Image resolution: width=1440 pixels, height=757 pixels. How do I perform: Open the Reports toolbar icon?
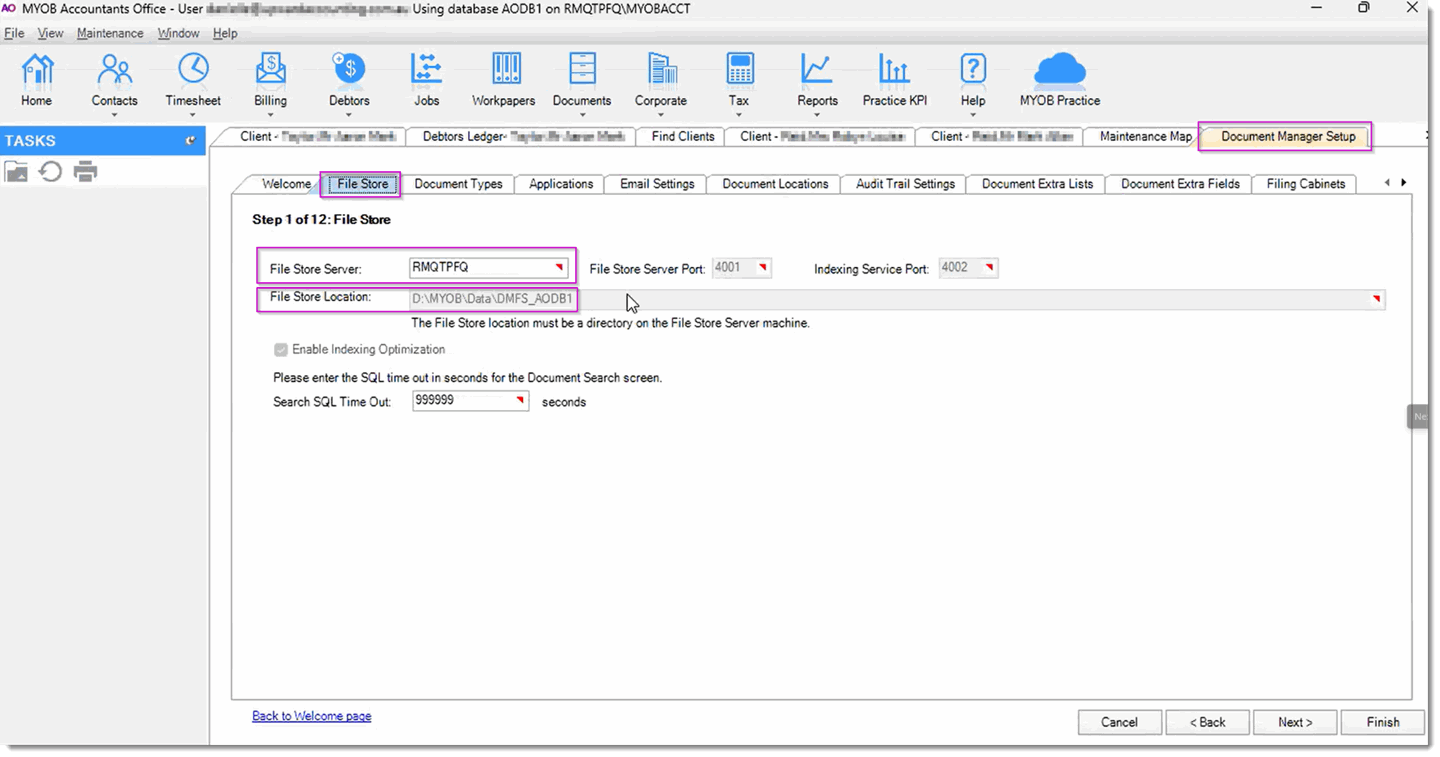[x=817, y=79]
